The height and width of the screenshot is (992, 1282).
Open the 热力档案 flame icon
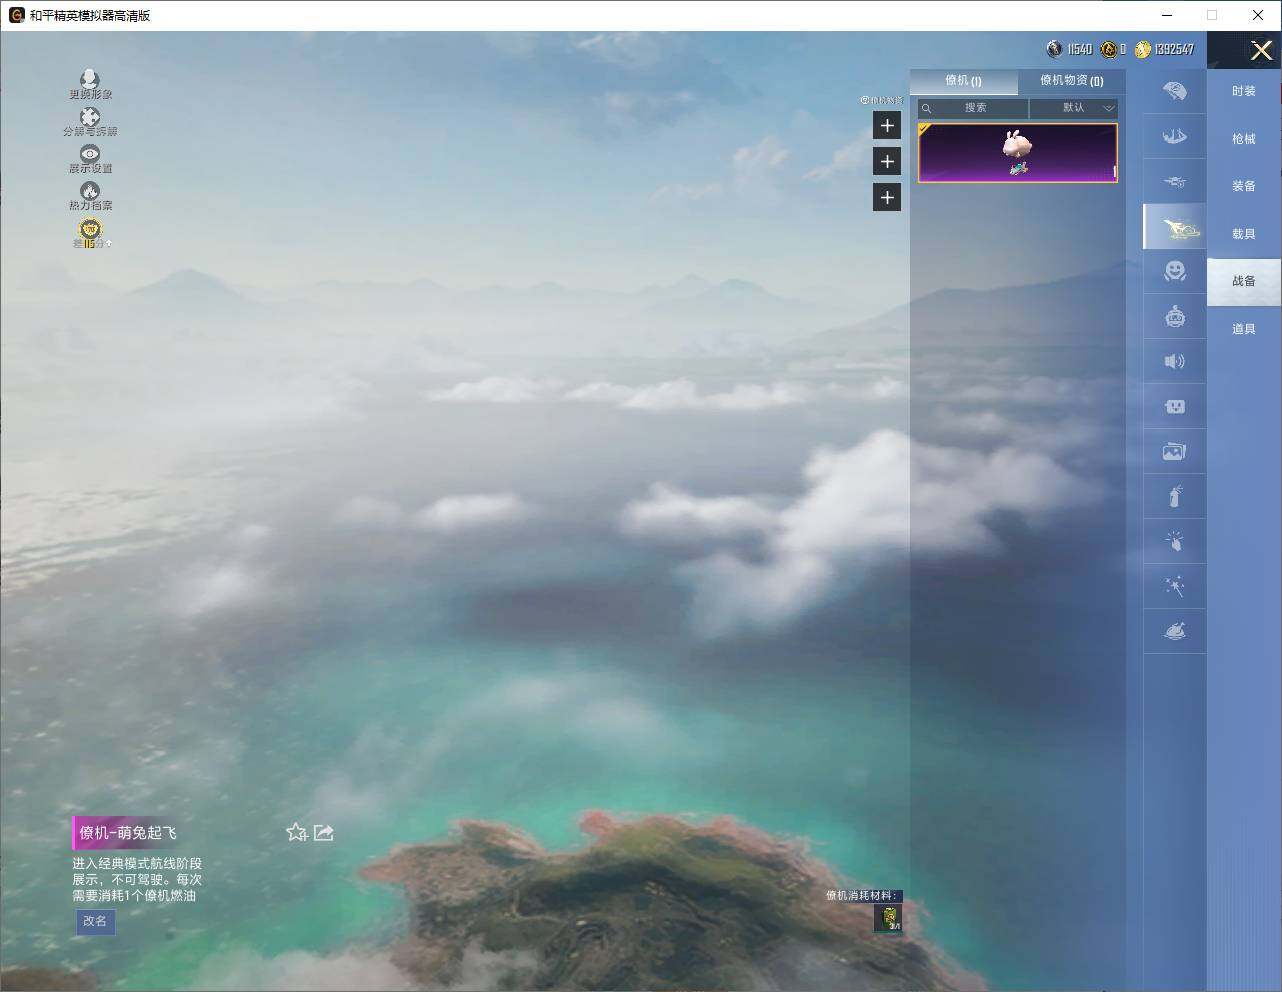(90, 196)
